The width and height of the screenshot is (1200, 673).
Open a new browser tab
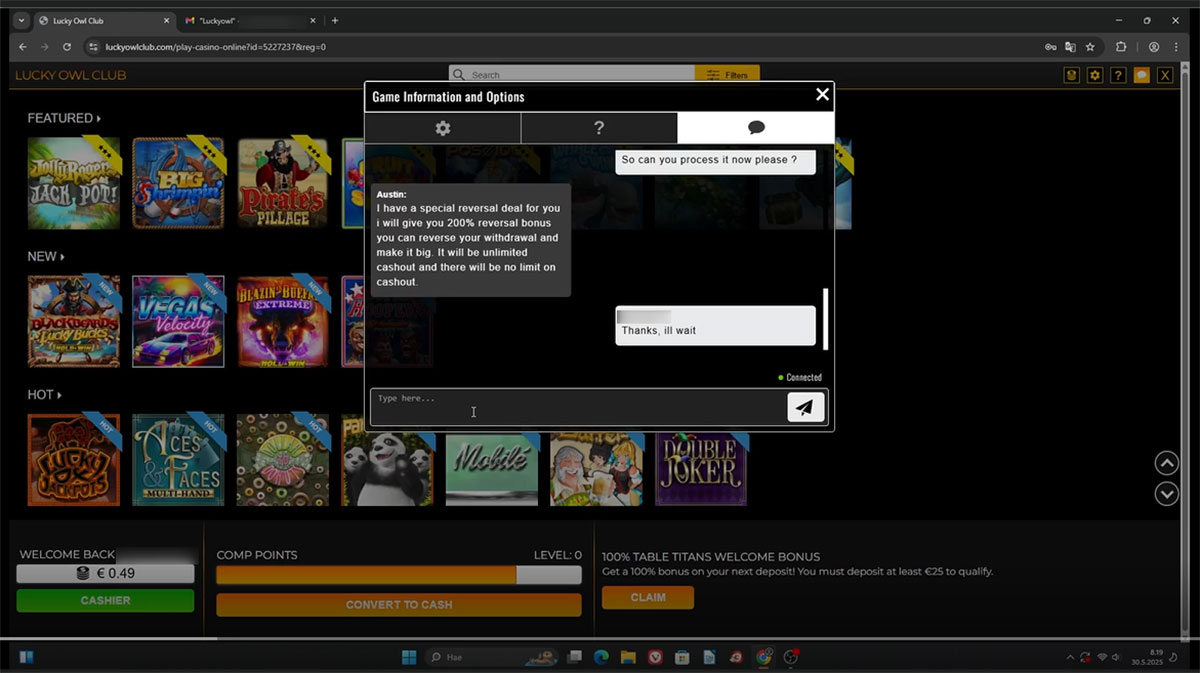pyautogui.click(x=335, y=20)
